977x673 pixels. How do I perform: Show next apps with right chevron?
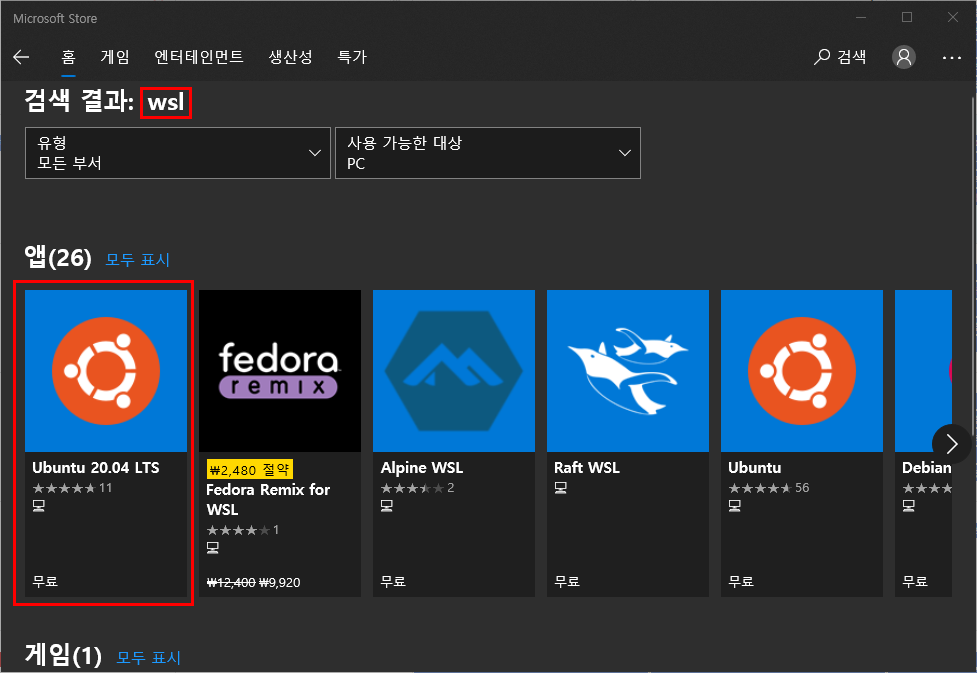951,444
